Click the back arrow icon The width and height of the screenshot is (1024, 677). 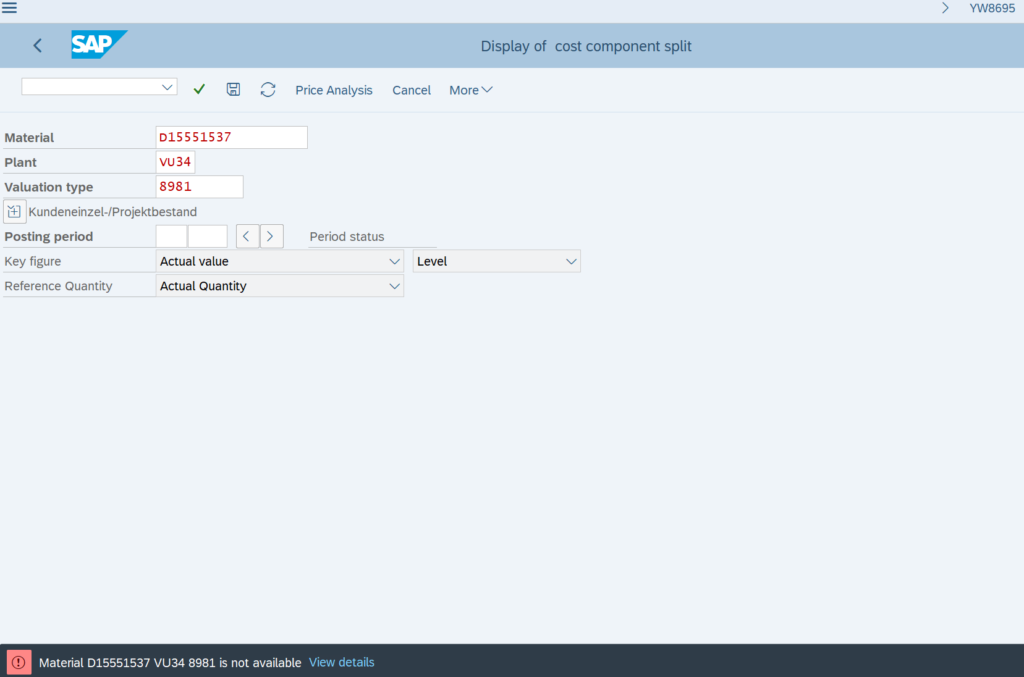point(38,46)
